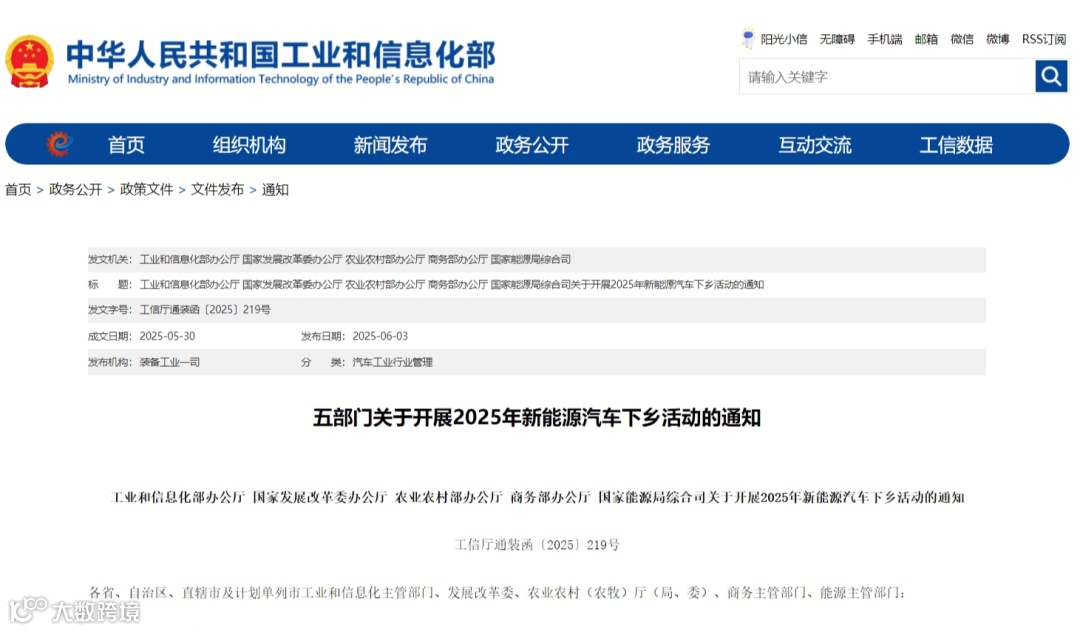Click the subtitle line beginning 工业和信息化部办公厅
1080x631 pixels.
[x=537, y=497]
